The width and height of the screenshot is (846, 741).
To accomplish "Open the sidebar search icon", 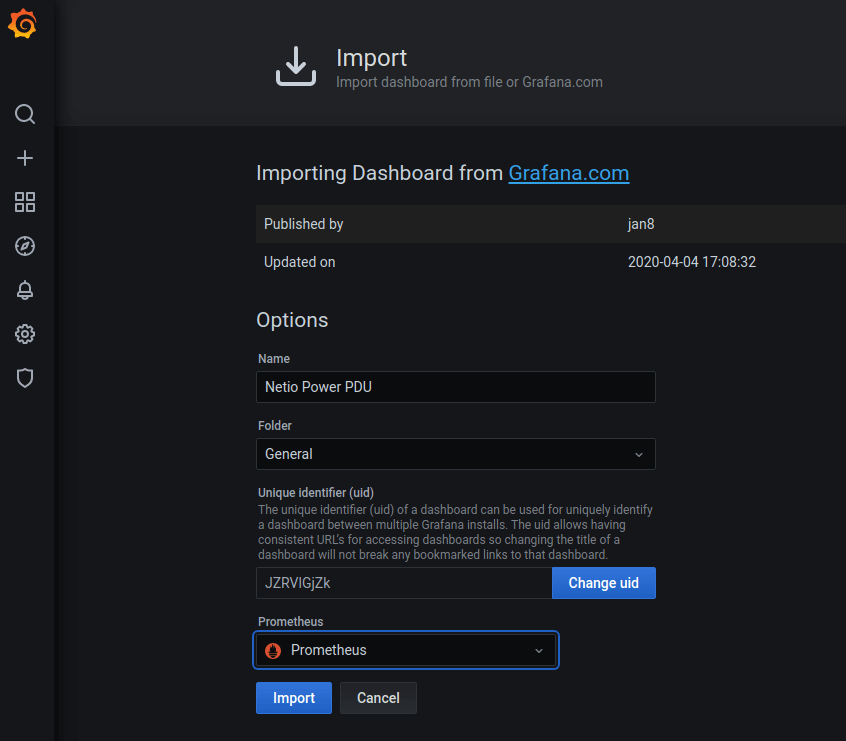I will 25,114.
